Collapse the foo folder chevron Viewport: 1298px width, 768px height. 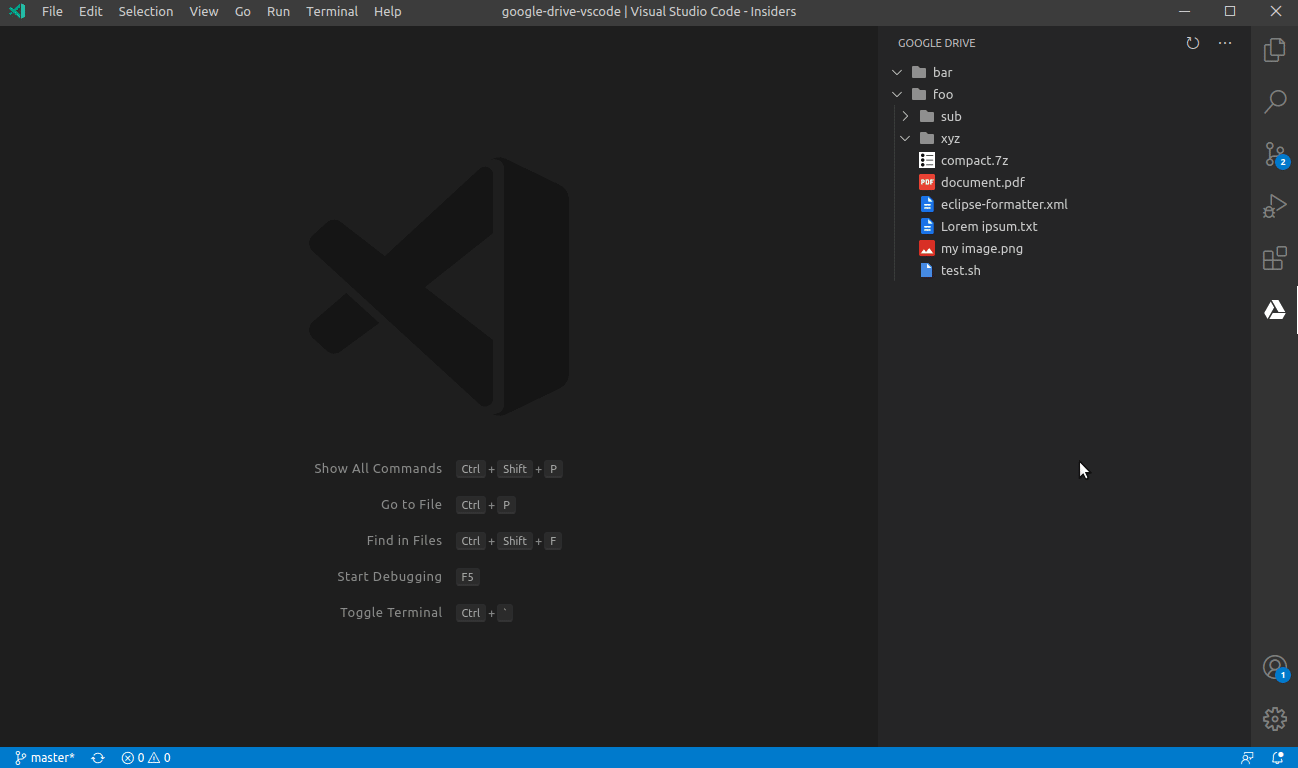(897, 94)
